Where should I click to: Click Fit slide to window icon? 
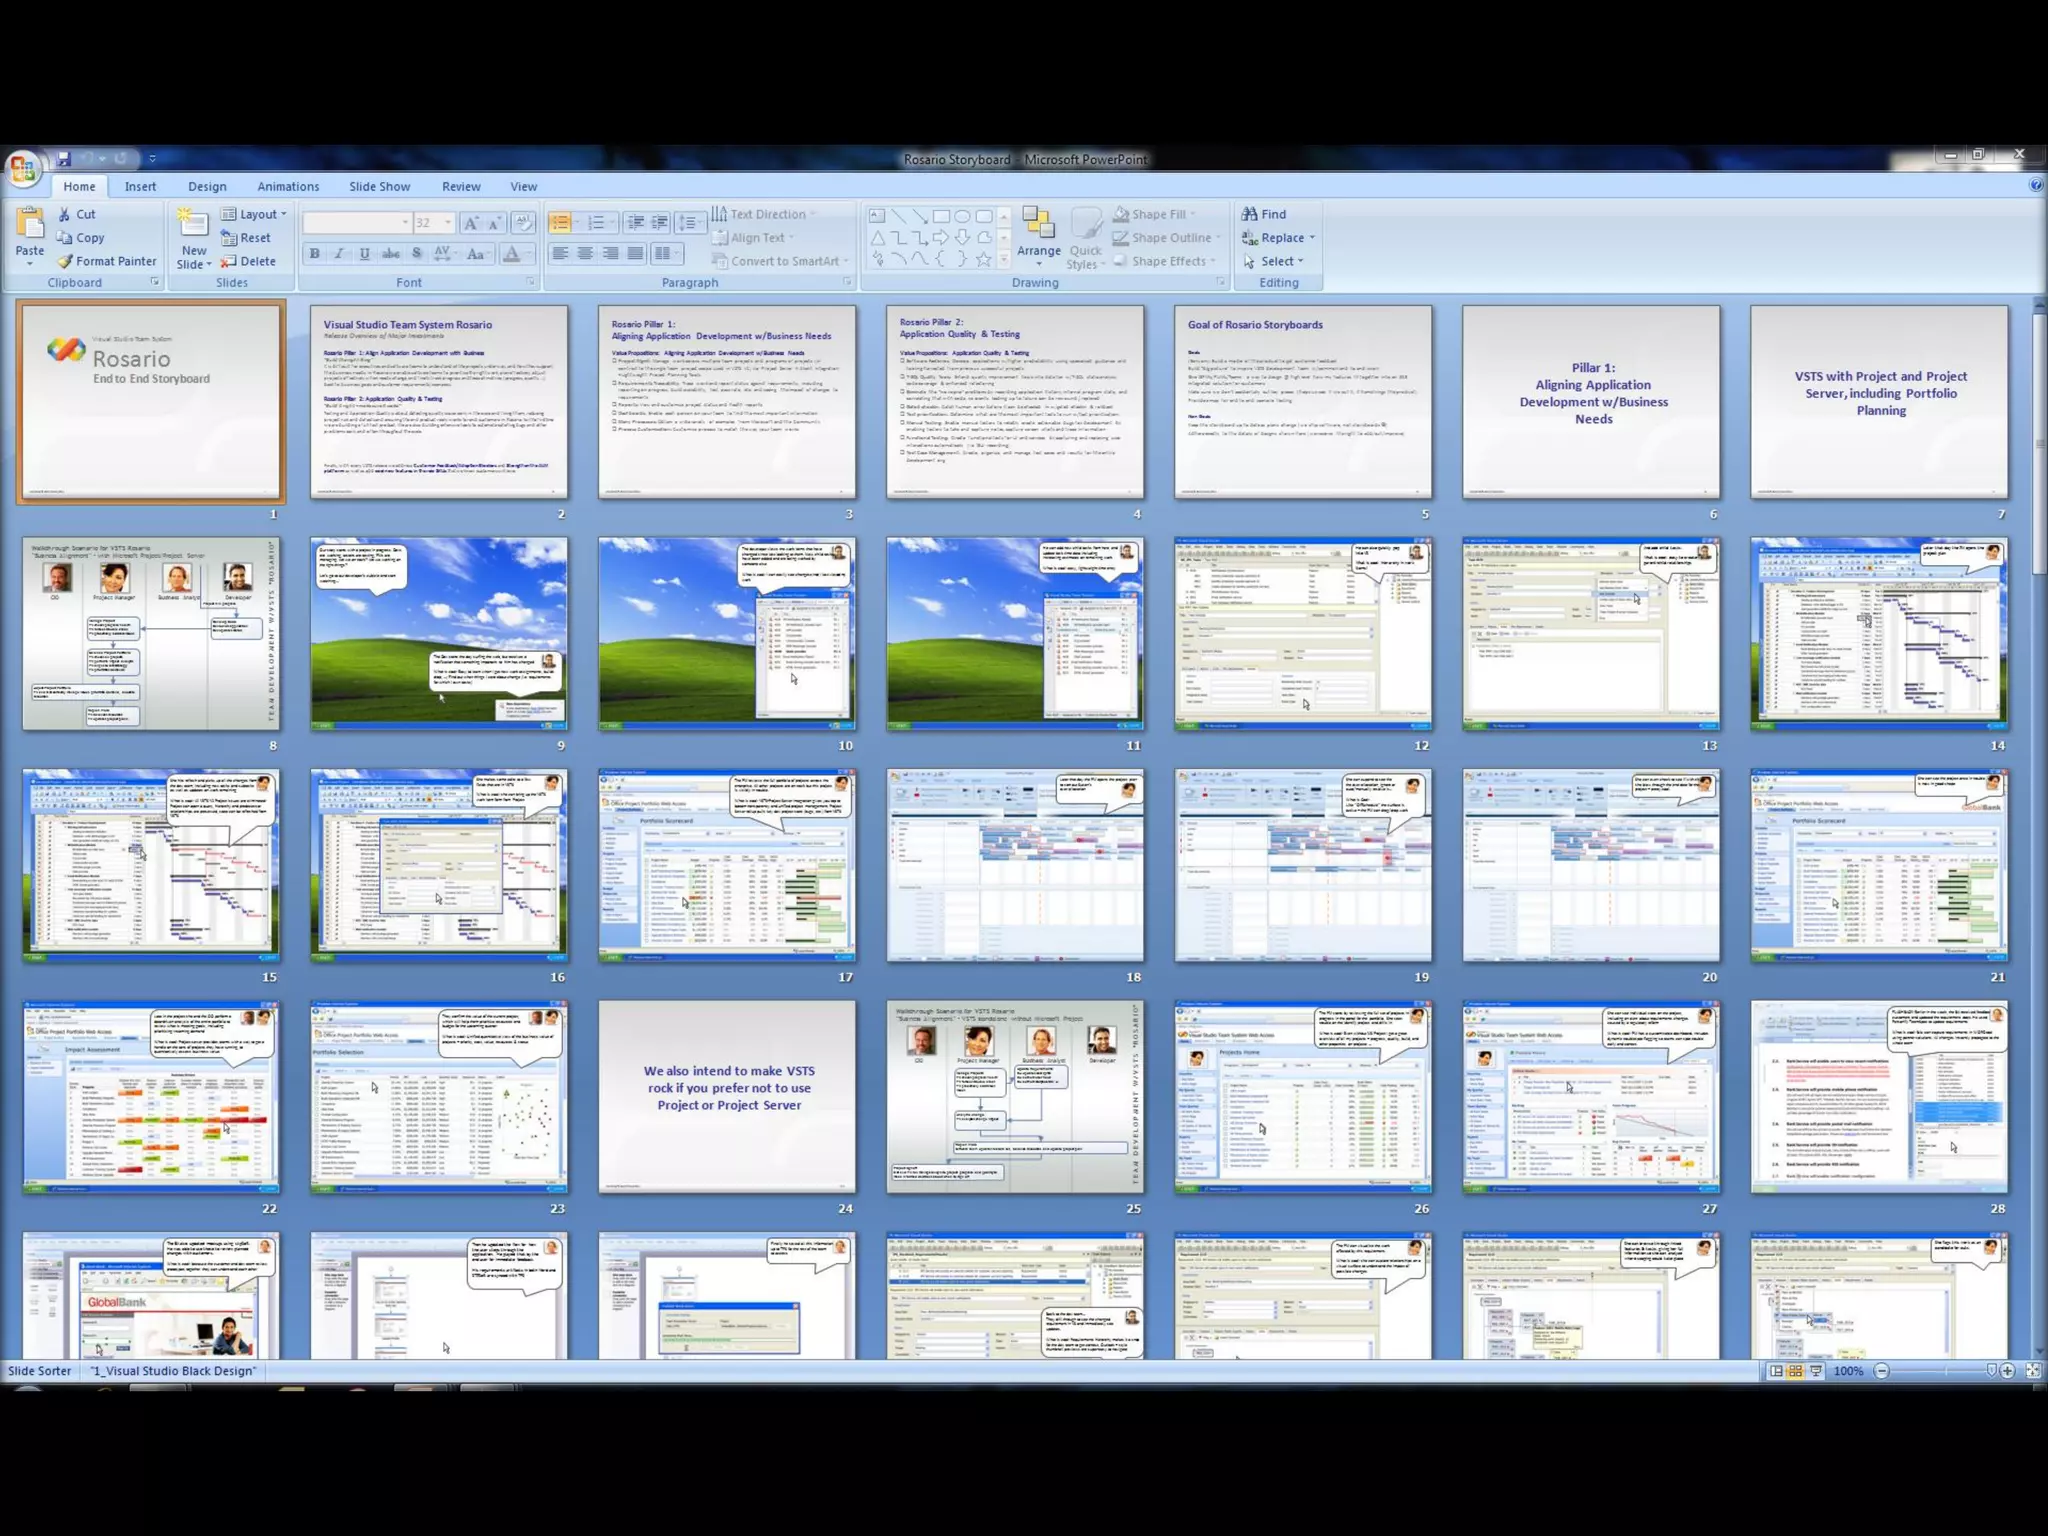[2033, 1371]
